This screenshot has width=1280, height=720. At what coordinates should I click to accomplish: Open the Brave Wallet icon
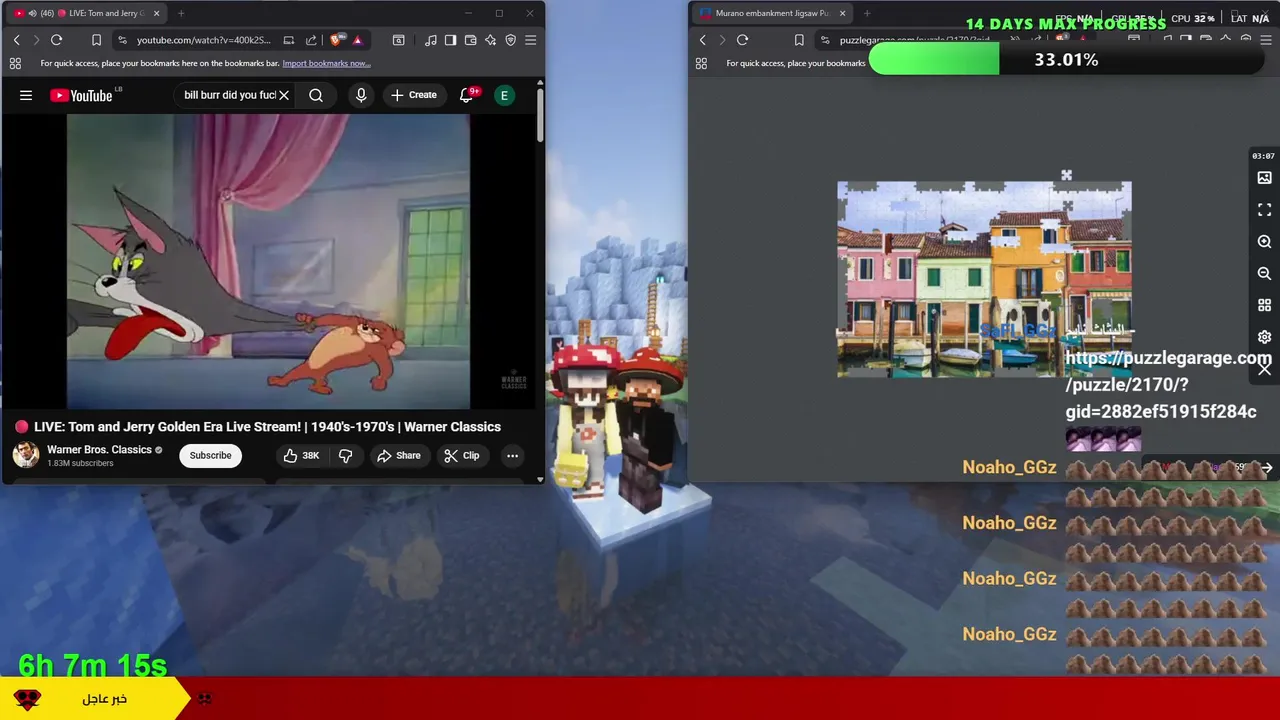pyautogui.click(x=470, y=40)
